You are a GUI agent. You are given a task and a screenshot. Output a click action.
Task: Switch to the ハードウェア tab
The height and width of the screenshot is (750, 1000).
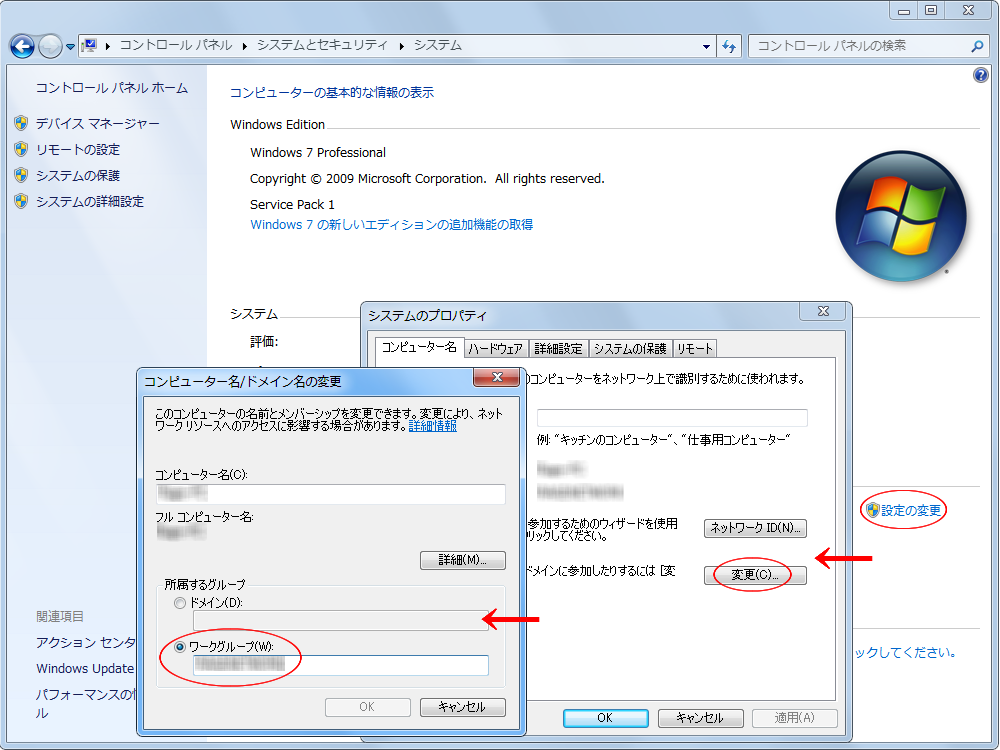pos(495,349)
